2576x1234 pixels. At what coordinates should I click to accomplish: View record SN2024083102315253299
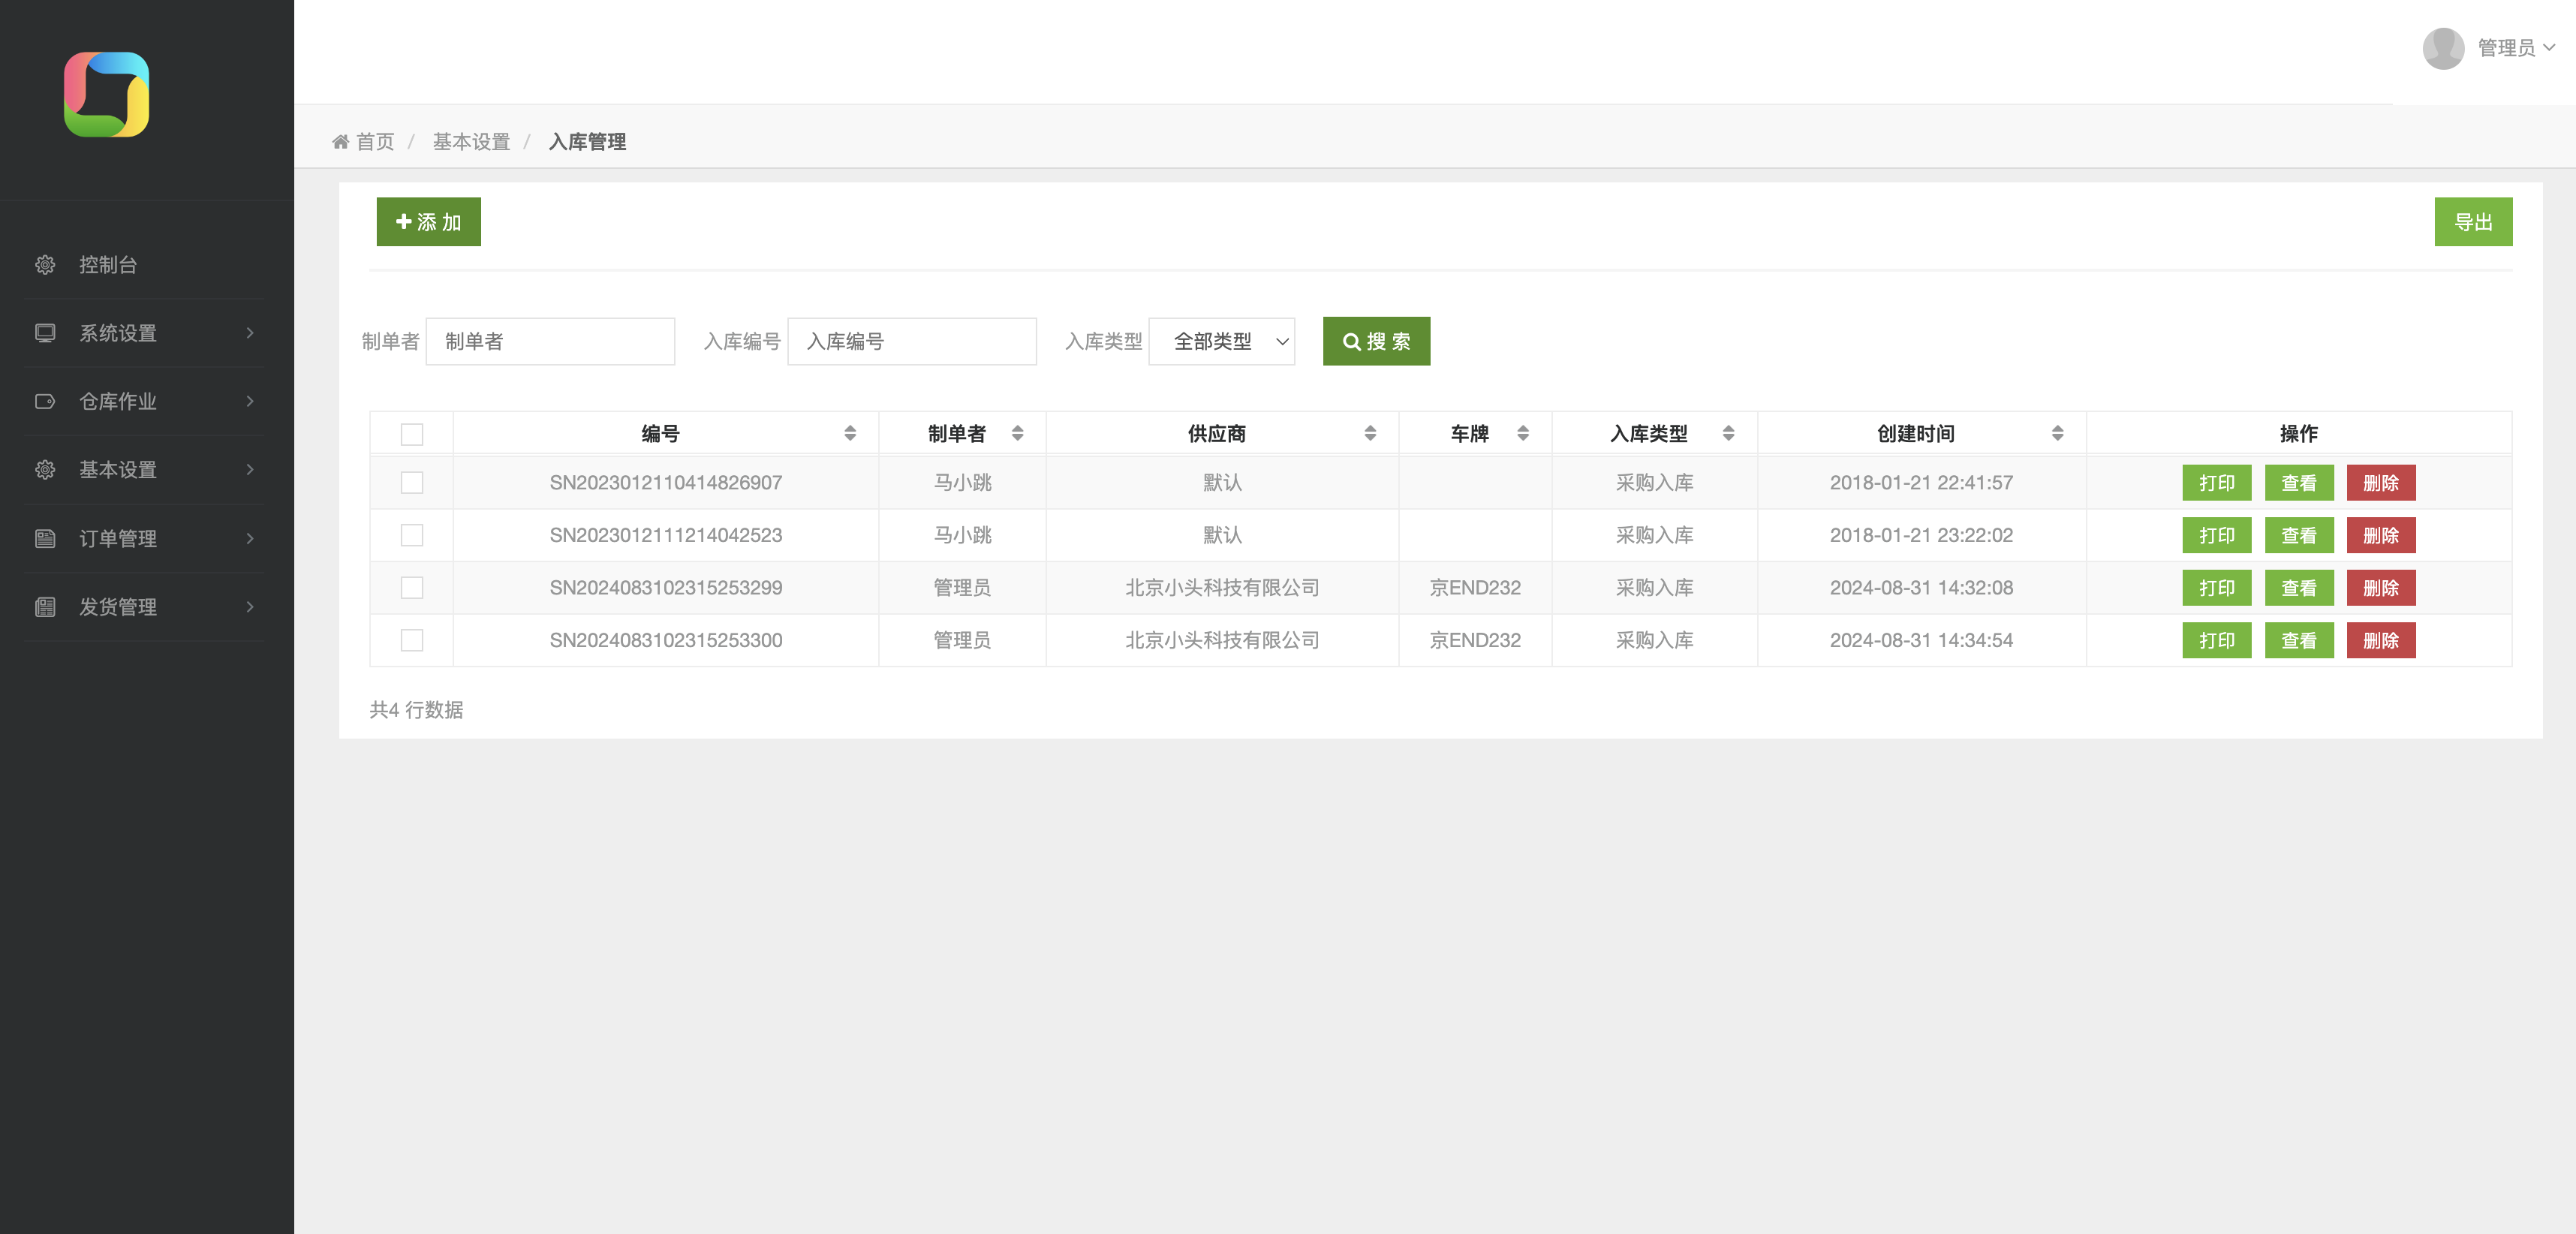click(2298, 587)
